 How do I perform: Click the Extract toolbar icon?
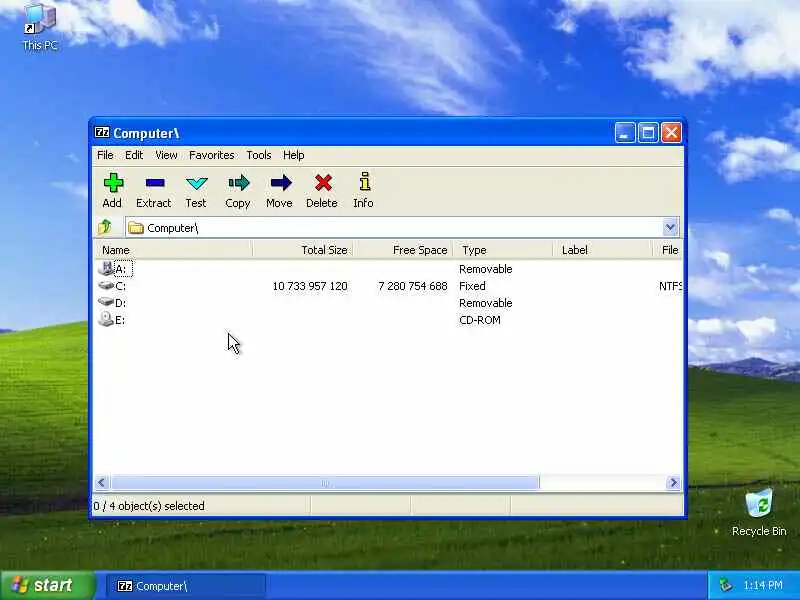[154, 183]
